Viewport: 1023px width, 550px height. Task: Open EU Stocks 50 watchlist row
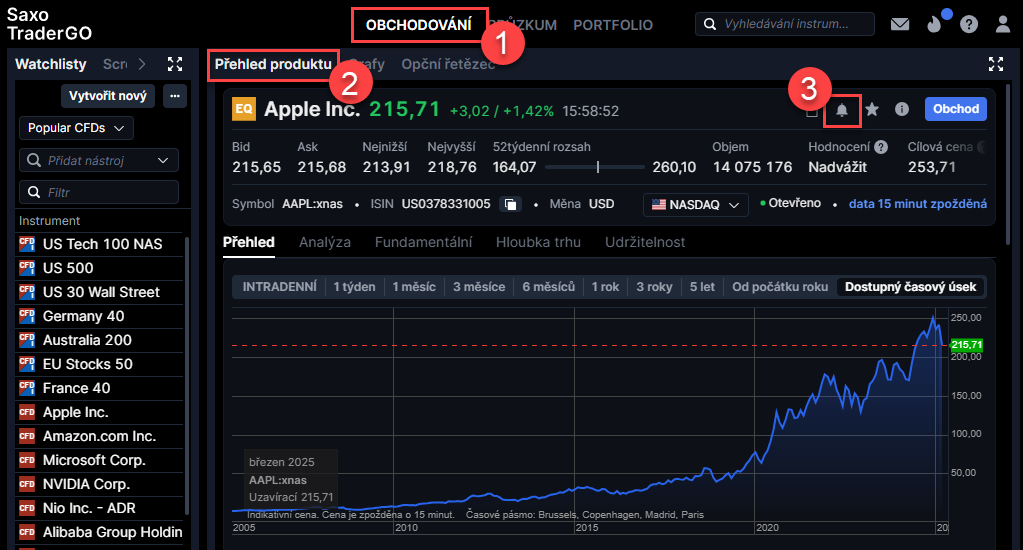click(x=99, y=364)
